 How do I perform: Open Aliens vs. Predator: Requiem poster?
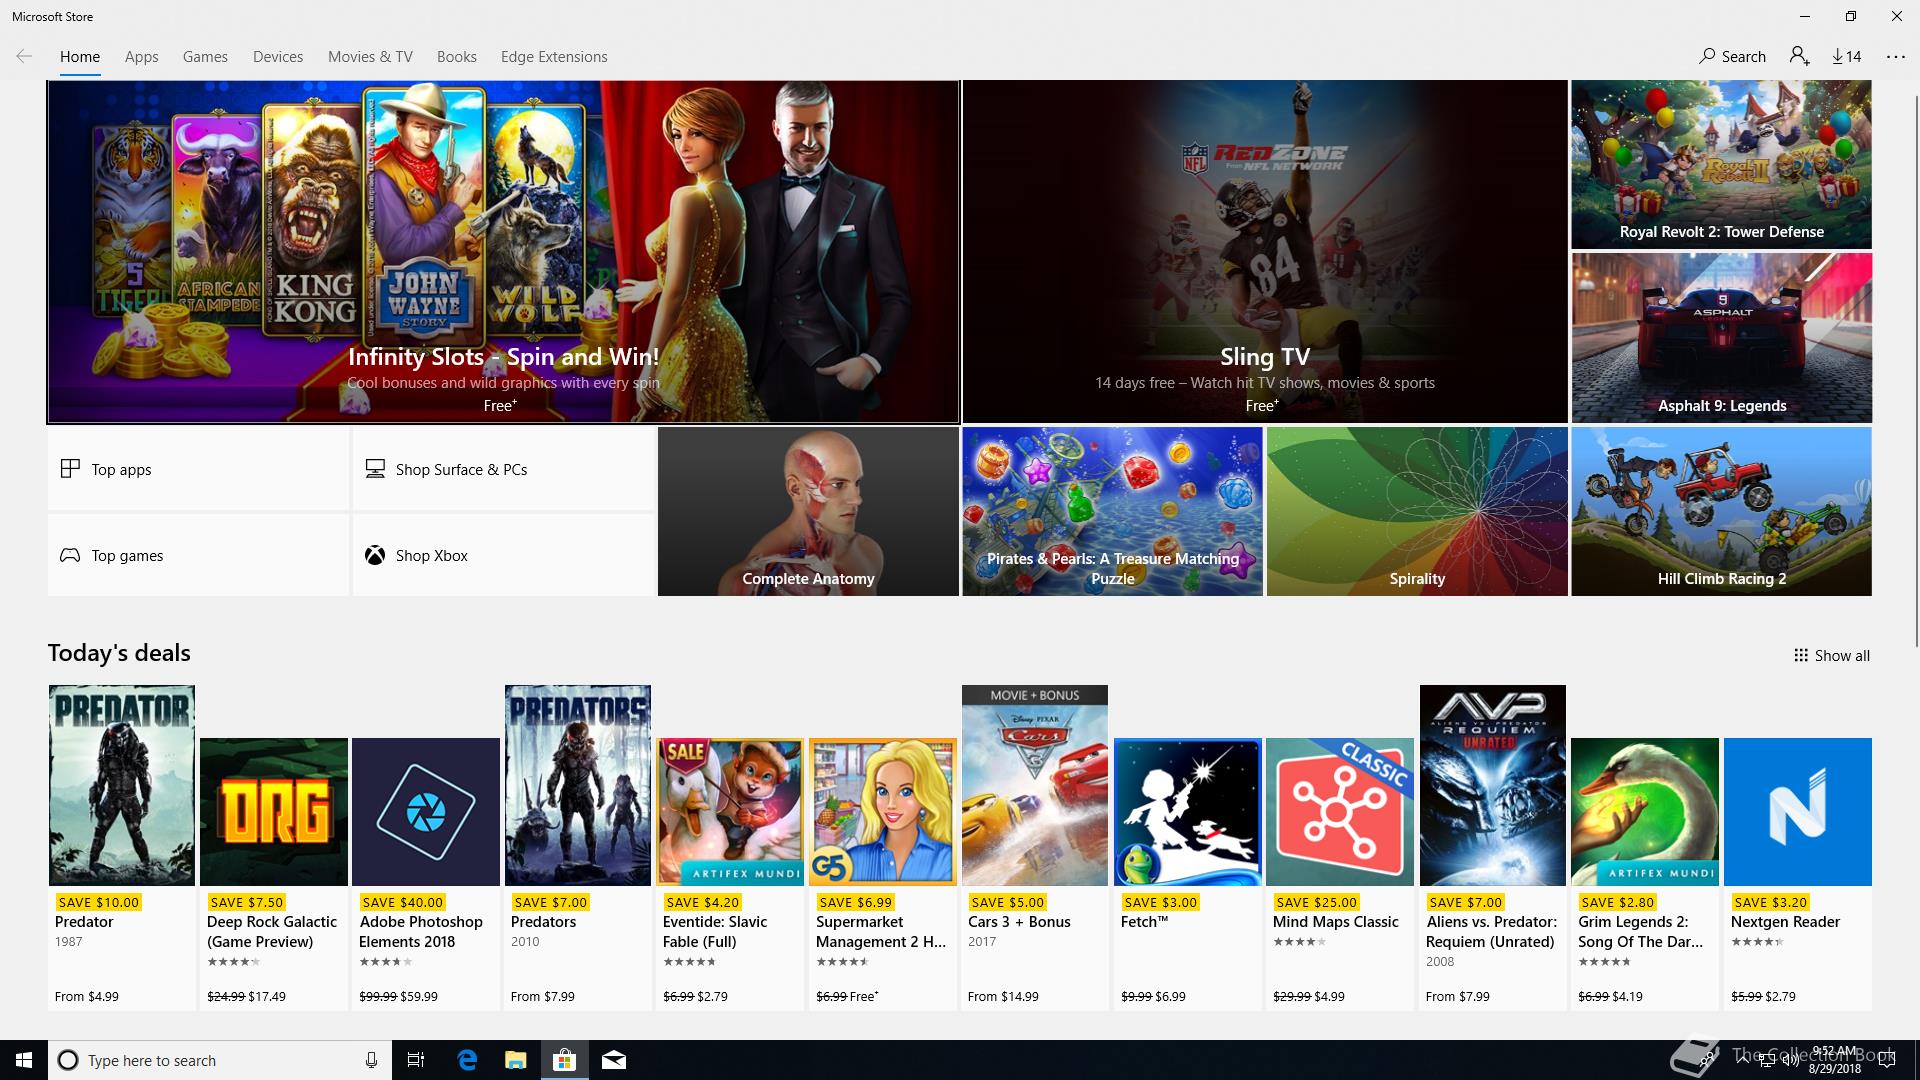[1493, 785]
